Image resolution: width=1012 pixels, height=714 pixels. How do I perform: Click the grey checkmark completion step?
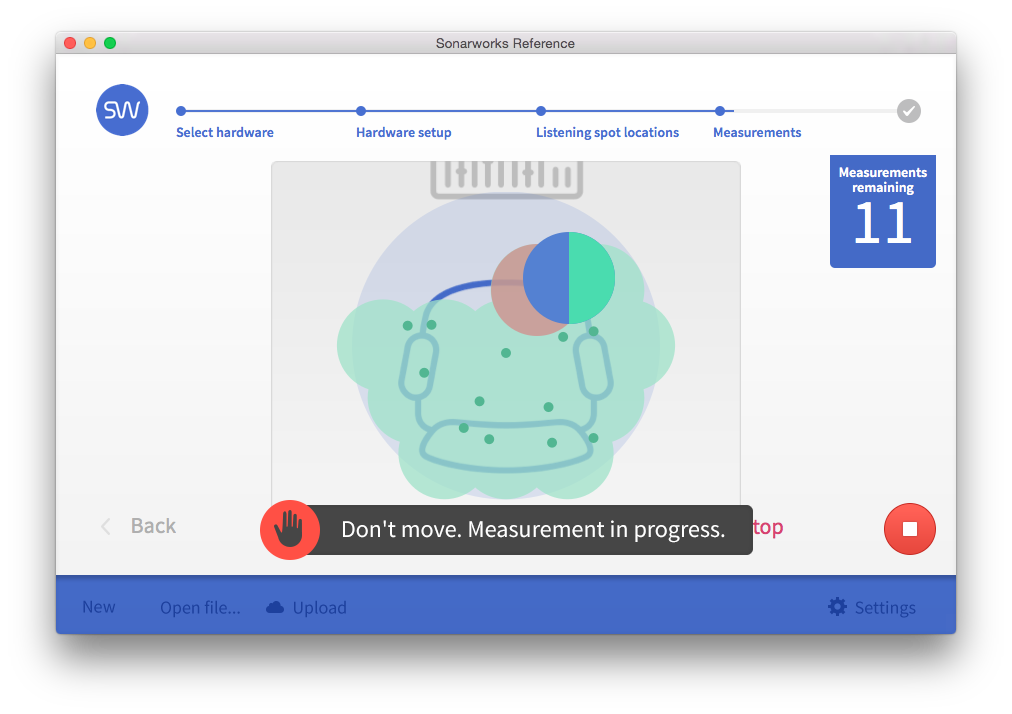908,111
